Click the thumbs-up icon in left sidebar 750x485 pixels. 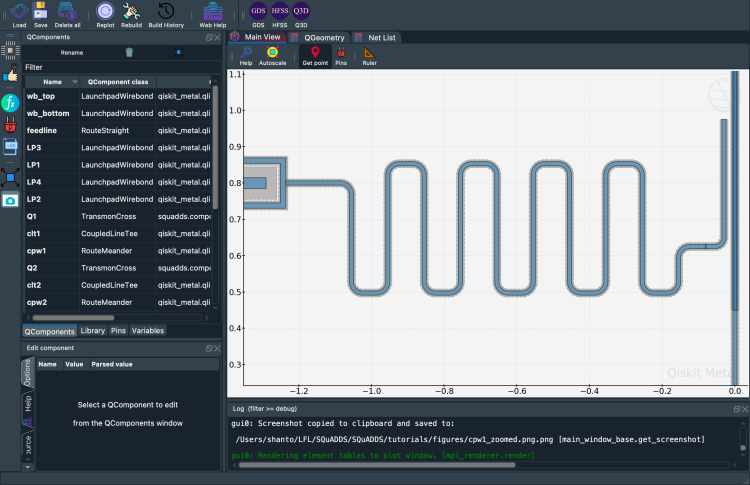(11, 74)
